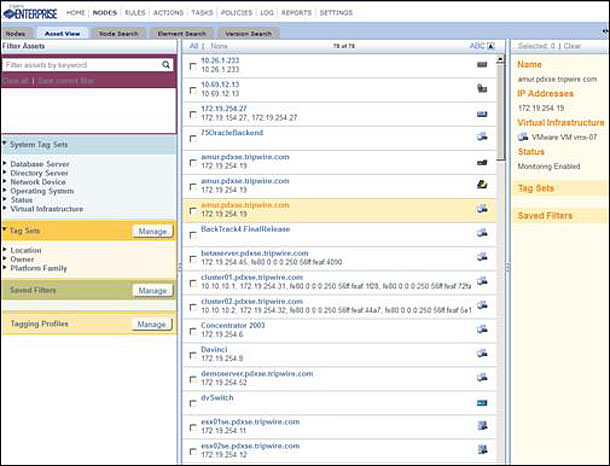This screenshot has height=466, width=610.
Task: Tick the checkbox for 75OracleBackend
Action: pos(193,138)
